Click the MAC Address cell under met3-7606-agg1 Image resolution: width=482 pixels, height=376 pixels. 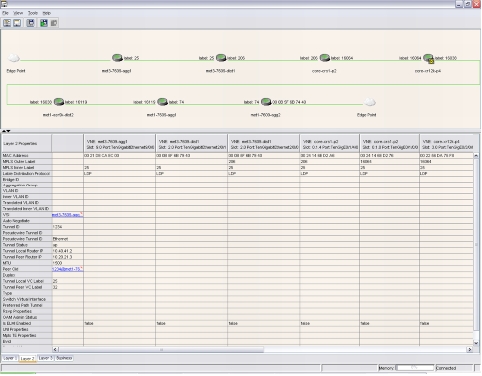click(x=119, y=156)
